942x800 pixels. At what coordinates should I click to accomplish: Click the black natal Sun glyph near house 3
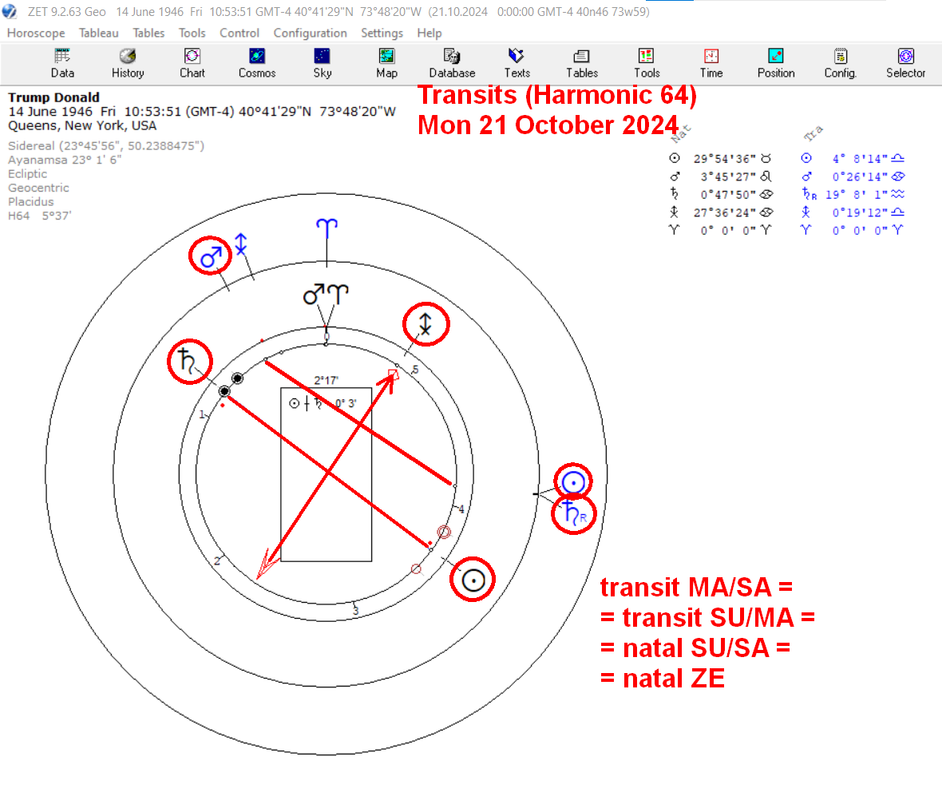click(473, 580)
